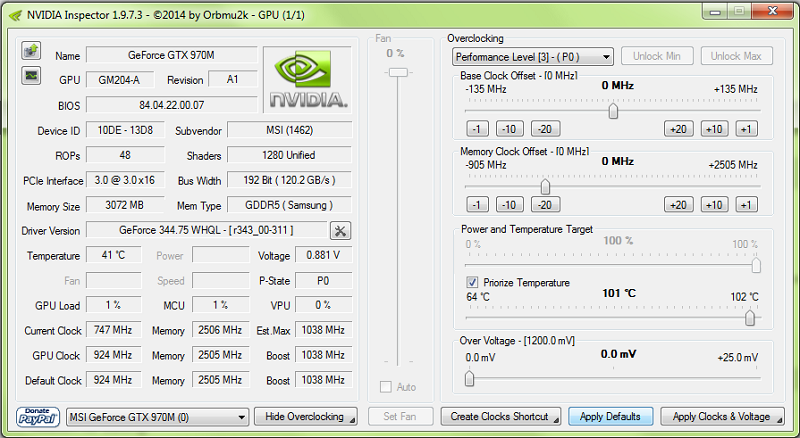Click -20 under Memory Clock Offset
The image size is (800, 438).
pos(545,205)
